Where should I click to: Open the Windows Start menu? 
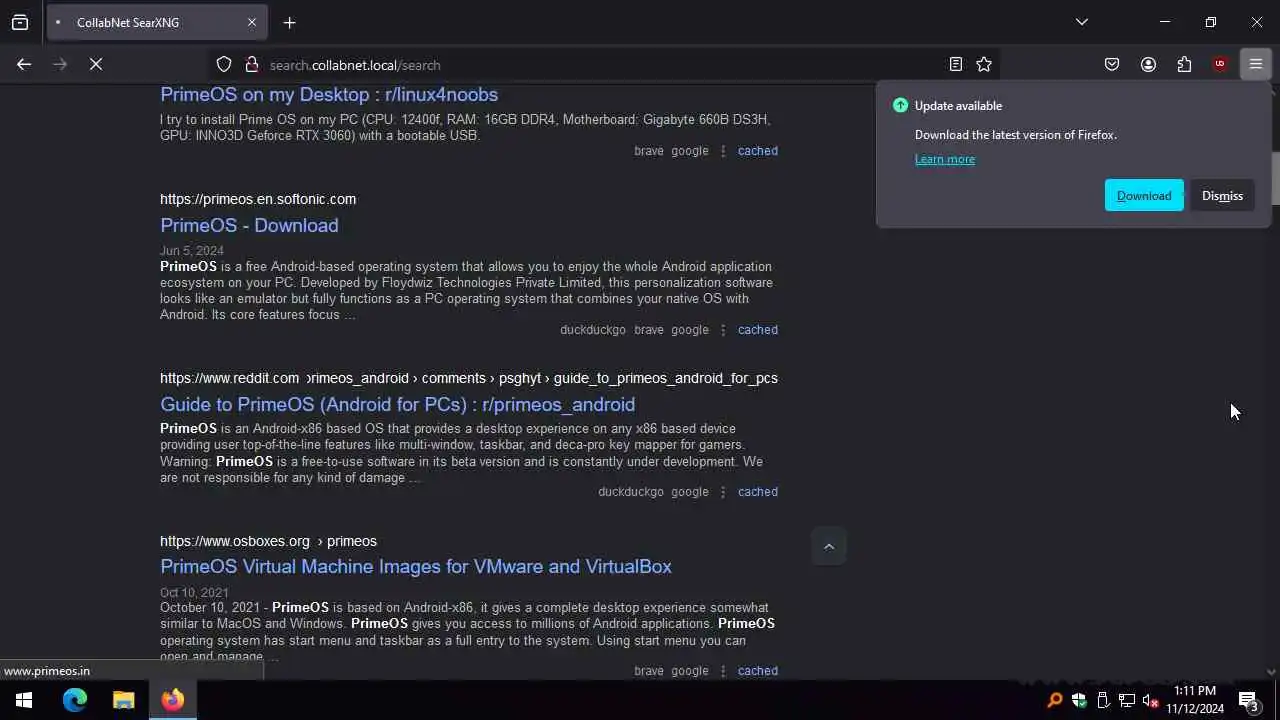point(24,700)
